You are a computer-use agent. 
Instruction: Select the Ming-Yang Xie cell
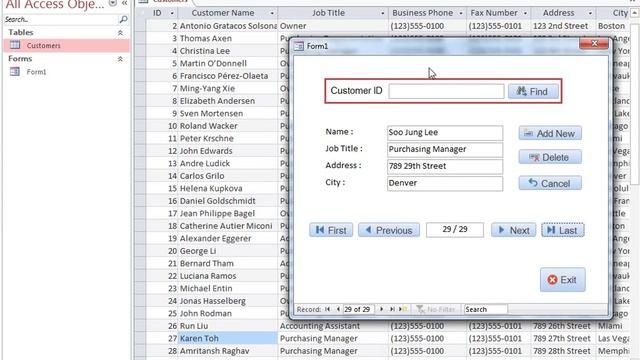[x=228, y=89]
